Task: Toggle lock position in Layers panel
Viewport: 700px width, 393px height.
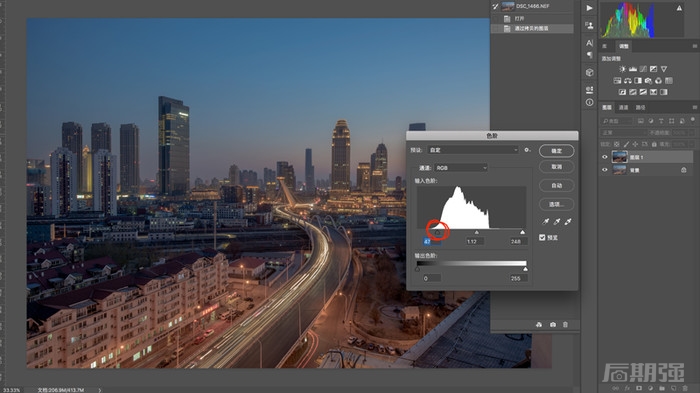Action: click(x=635, y=144)
